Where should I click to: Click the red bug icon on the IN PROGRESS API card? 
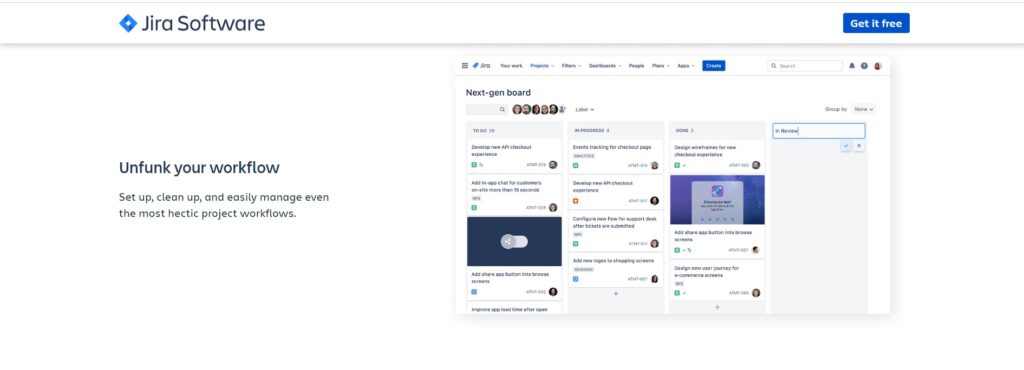pyautogui.click(x=575, y=201)
